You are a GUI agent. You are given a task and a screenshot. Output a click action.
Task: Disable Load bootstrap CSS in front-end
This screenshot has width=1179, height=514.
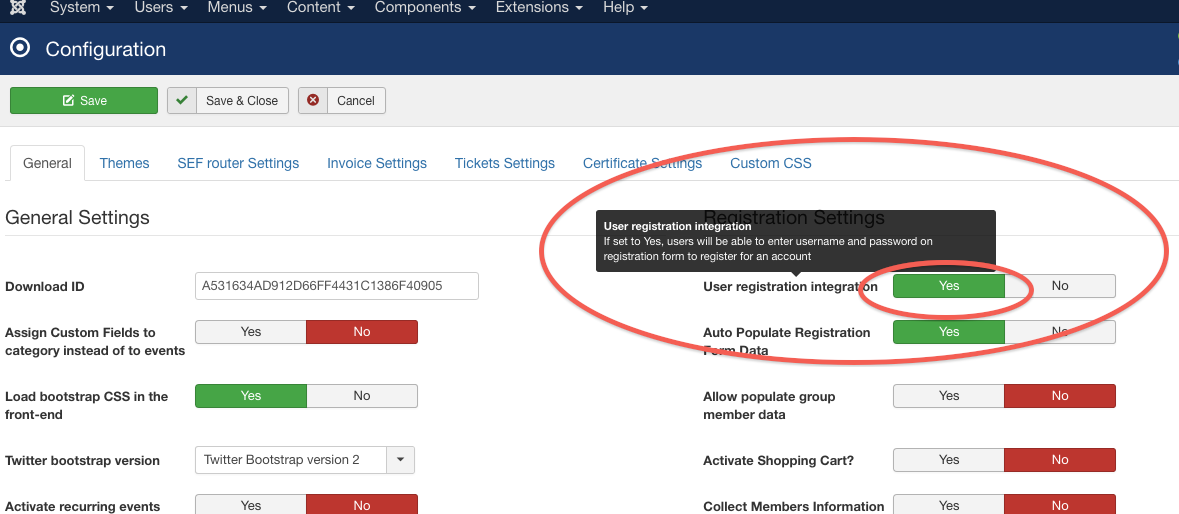(362, 396)
